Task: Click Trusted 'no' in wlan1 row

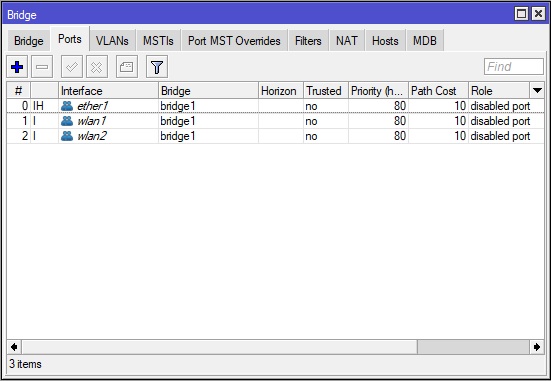Action: [x=311, y=121]
